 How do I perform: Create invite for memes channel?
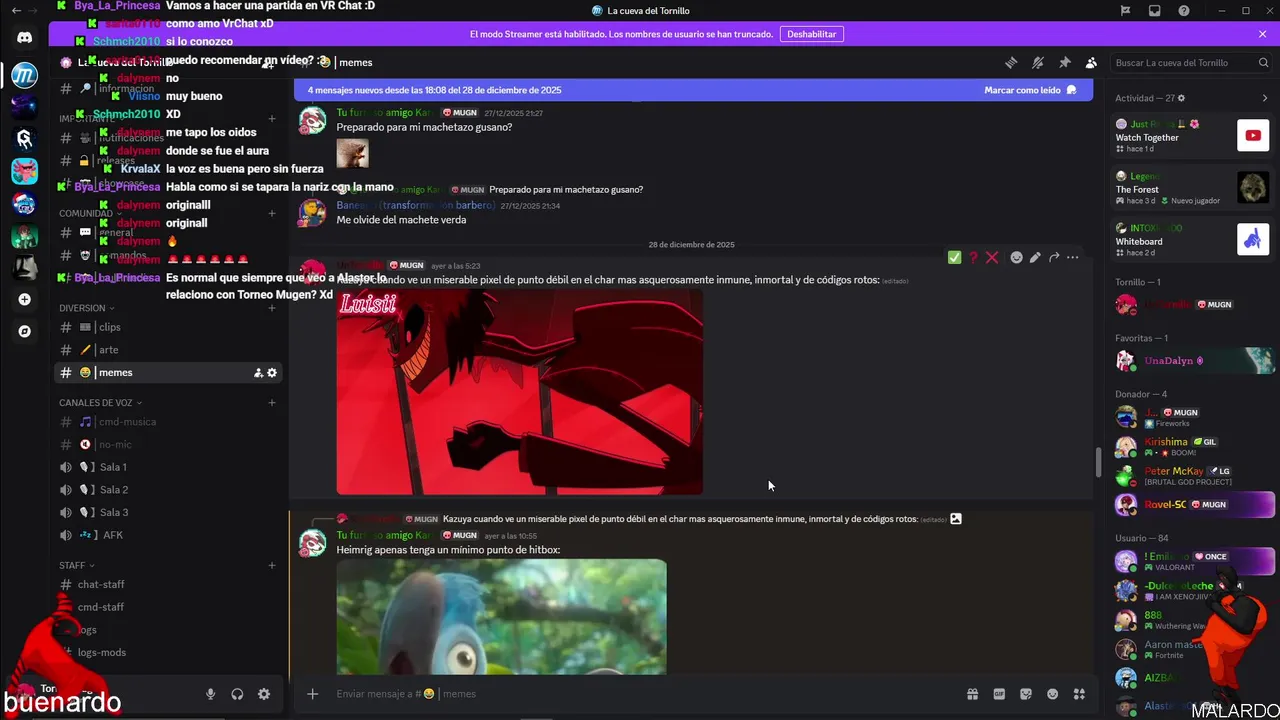[x=258, y=373]
